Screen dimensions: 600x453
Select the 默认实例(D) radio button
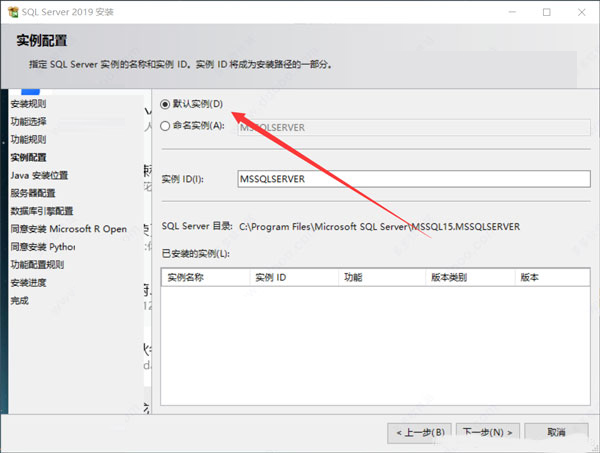(x=165, y=104)
